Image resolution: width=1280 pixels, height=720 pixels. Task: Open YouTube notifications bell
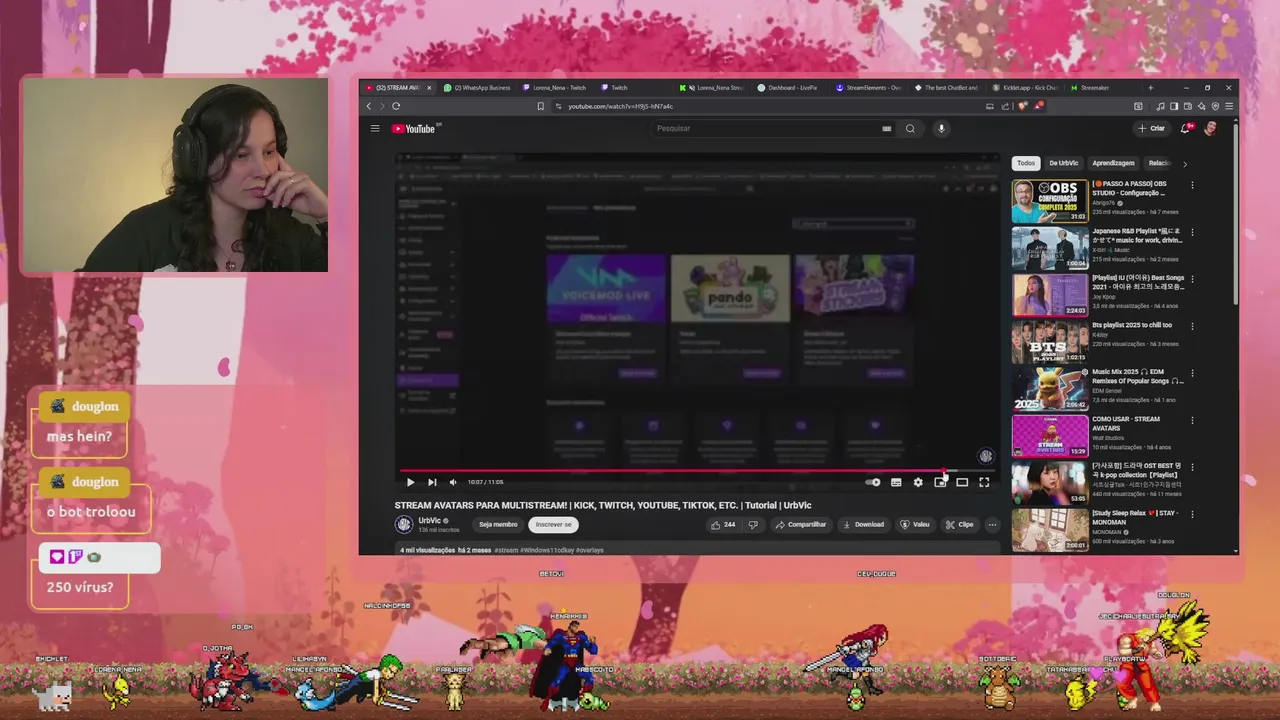pyautogui.click(x=1186, y=128)
